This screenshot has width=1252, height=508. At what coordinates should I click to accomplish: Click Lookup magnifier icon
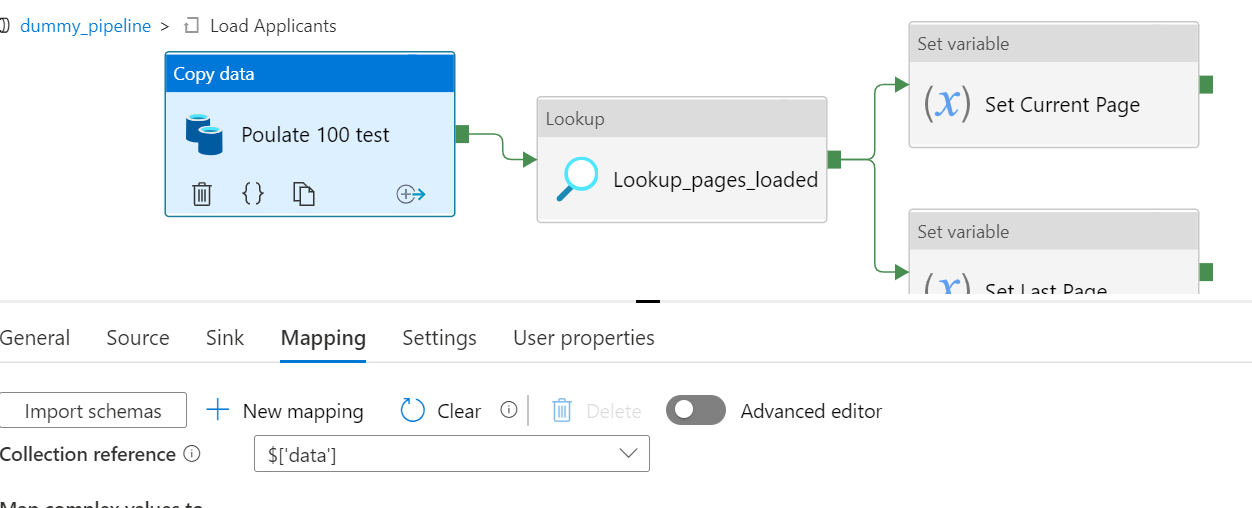click(577, 180)
